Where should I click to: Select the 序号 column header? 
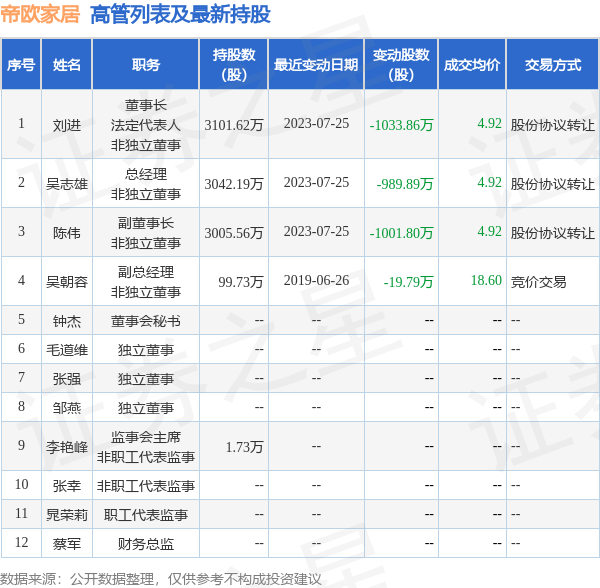coord(21,65)
